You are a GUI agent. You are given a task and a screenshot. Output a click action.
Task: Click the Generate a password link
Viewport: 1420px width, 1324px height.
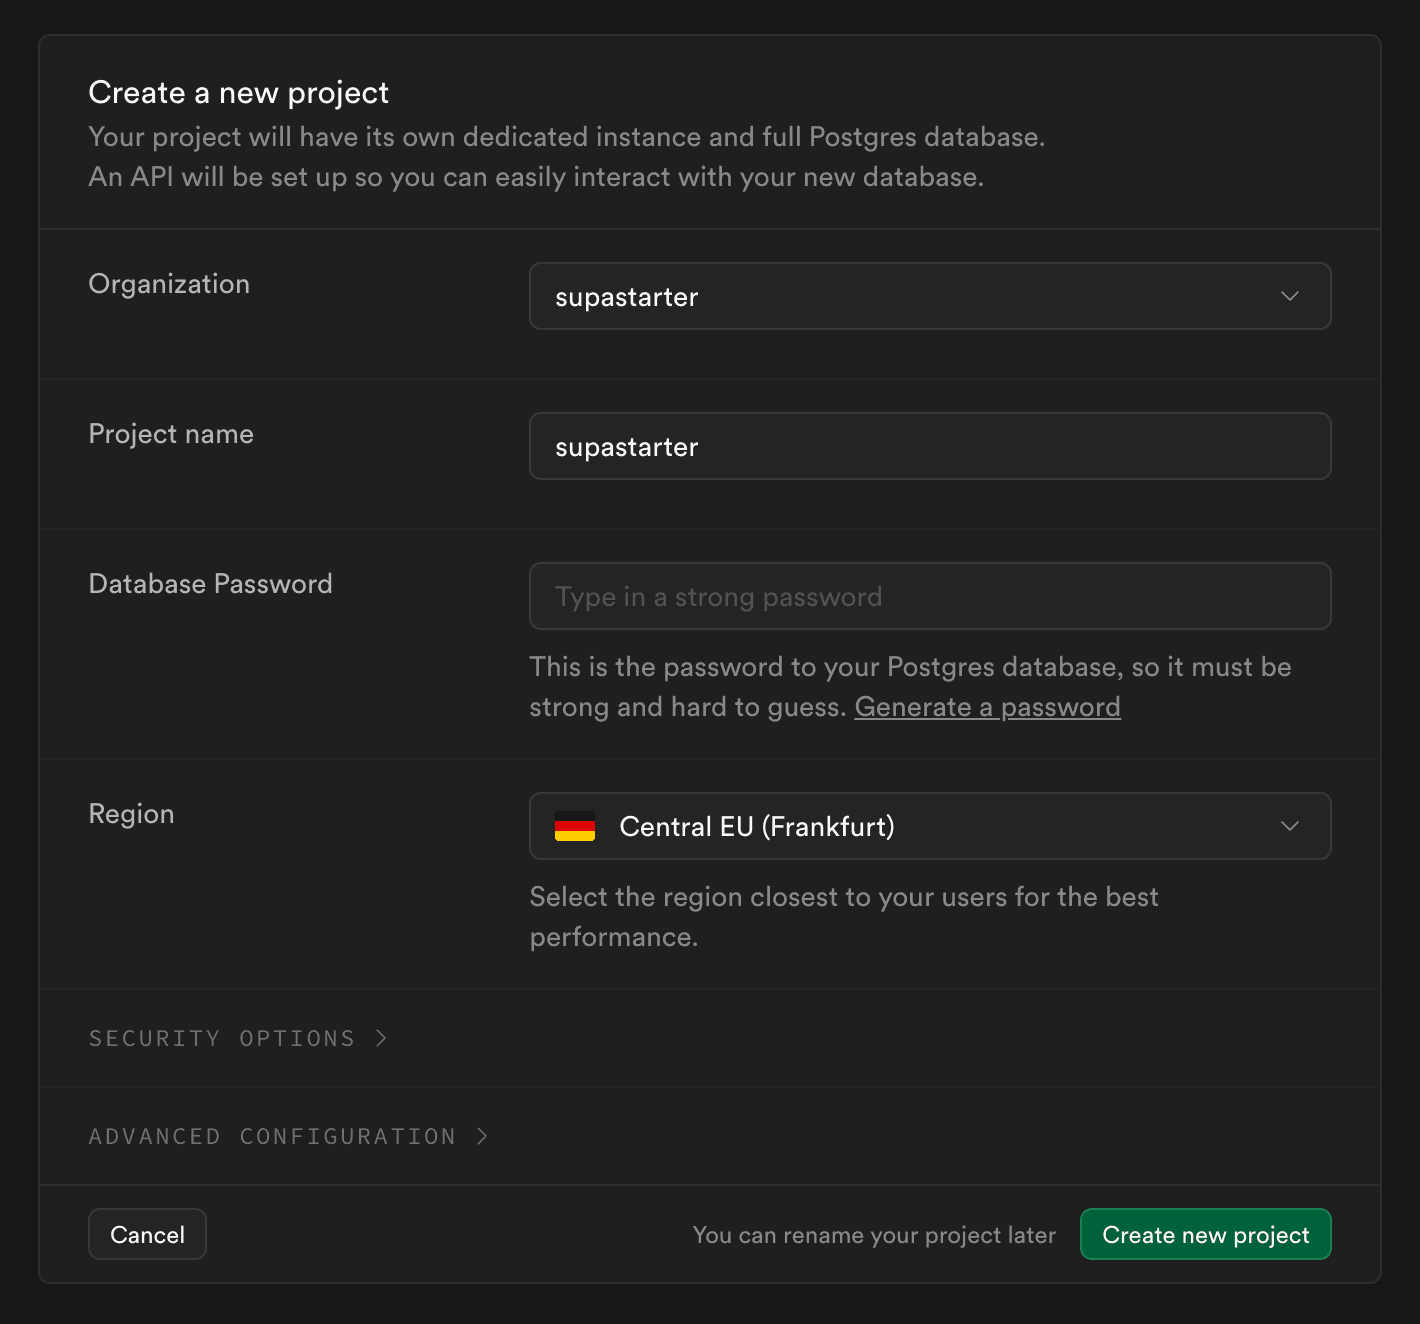click(987, 706)
